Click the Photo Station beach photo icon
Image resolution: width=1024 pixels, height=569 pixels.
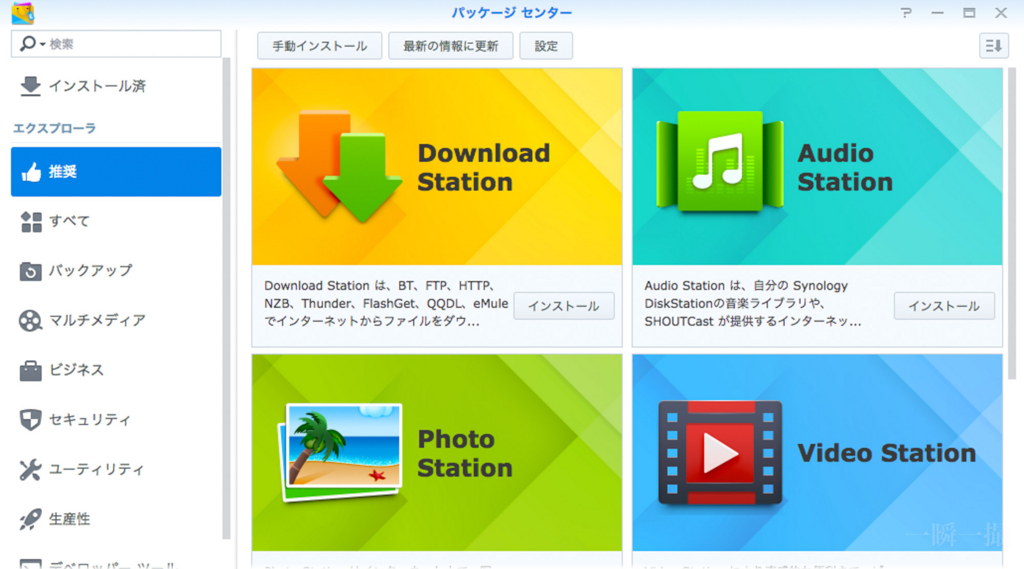tap(340, 453)
